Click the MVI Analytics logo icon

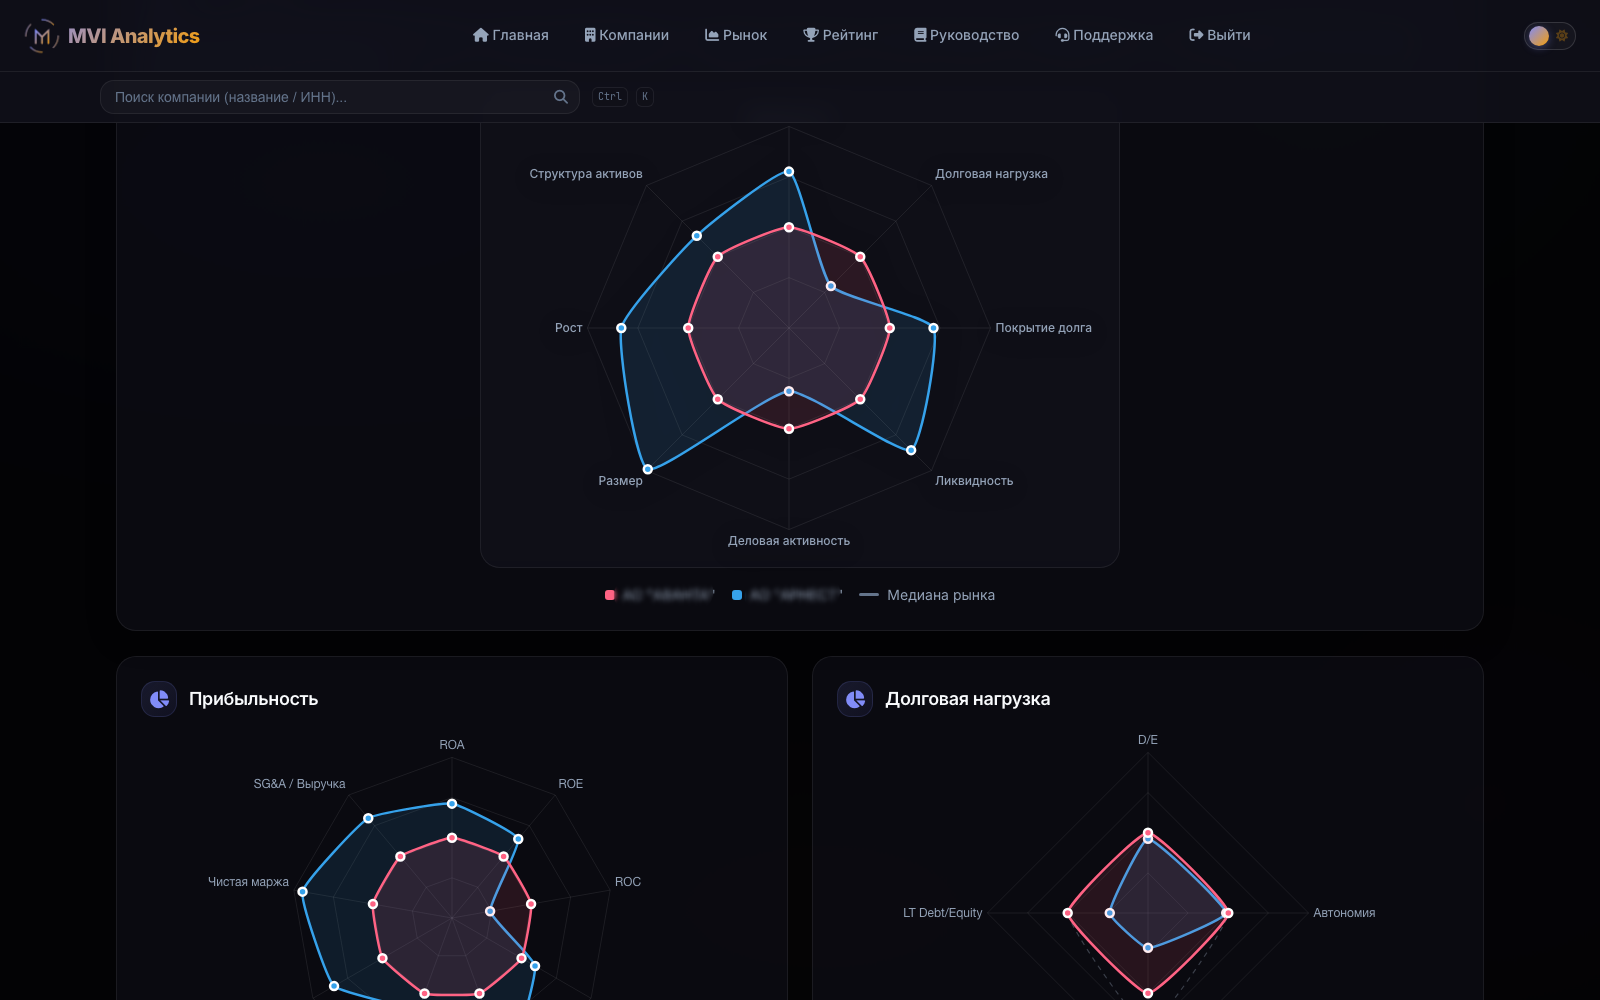(x=41, y=36)
